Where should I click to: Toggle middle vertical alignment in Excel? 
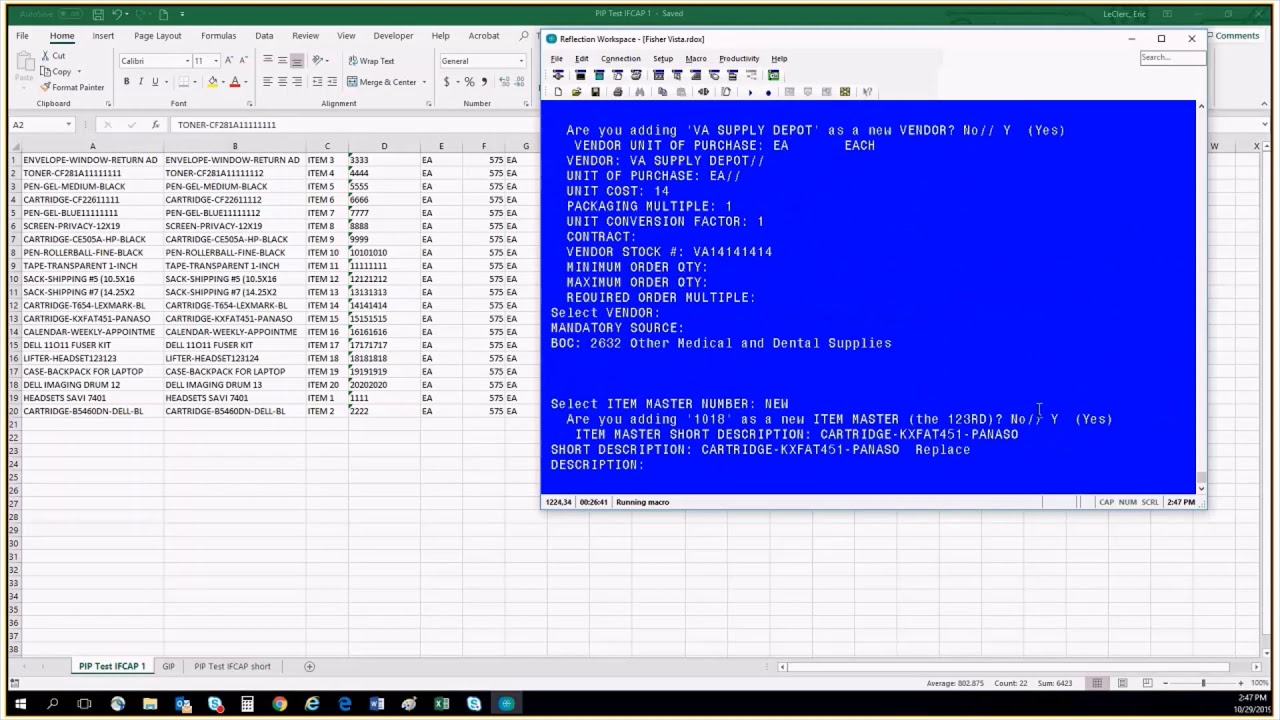(282, 61)
